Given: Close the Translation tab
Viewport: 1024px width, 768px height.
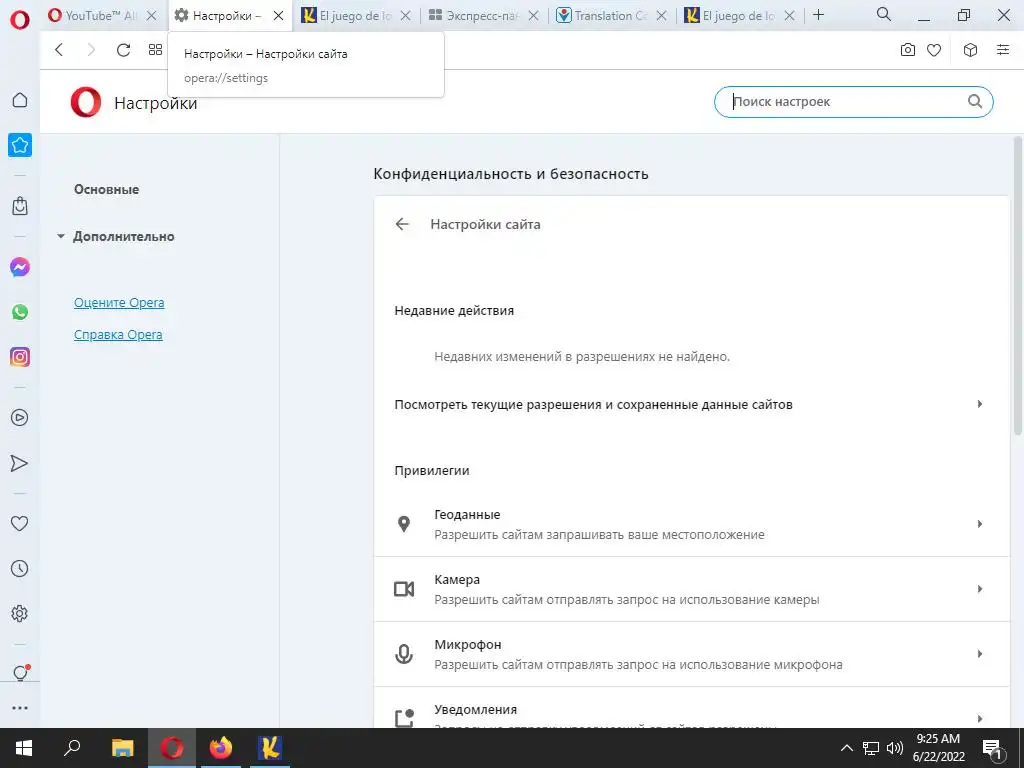Looking at the screenshot, I should [x=662, y=16].
